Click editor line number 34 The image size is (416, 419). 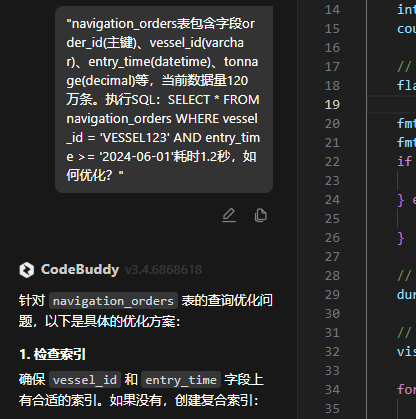332,390
